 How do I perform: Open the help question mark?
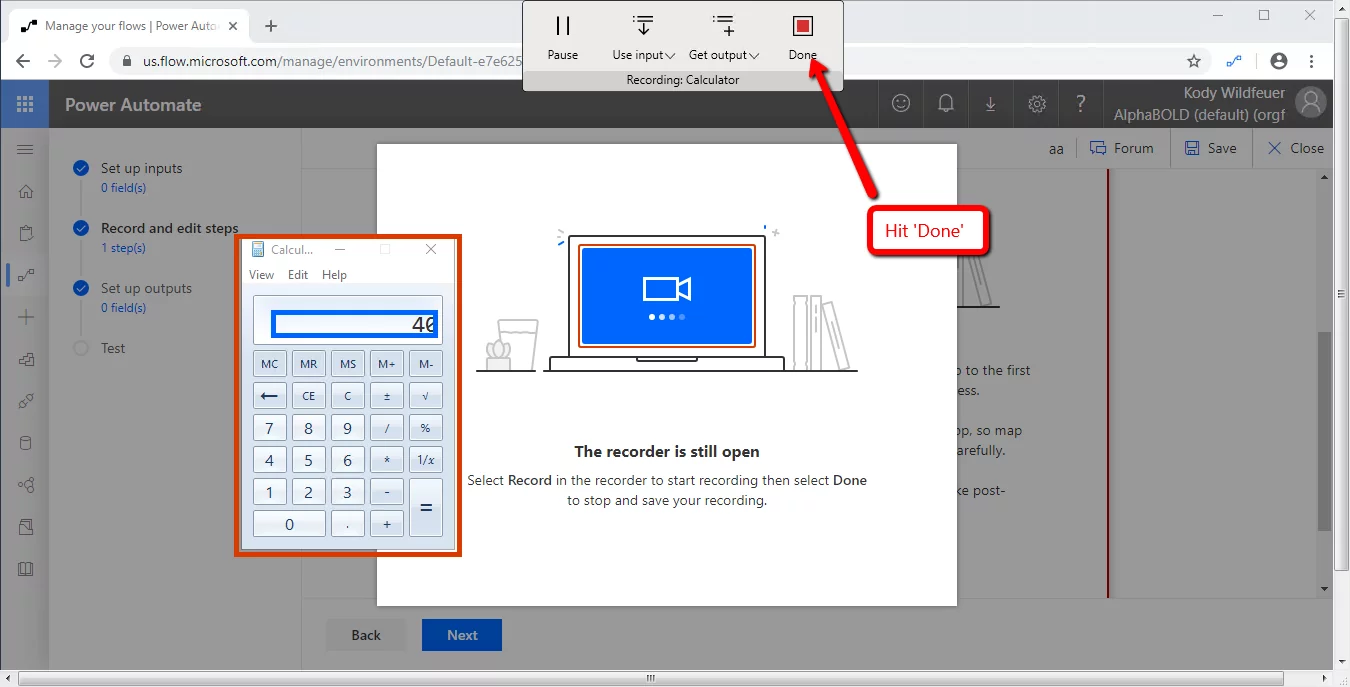tap(1081, 103)
